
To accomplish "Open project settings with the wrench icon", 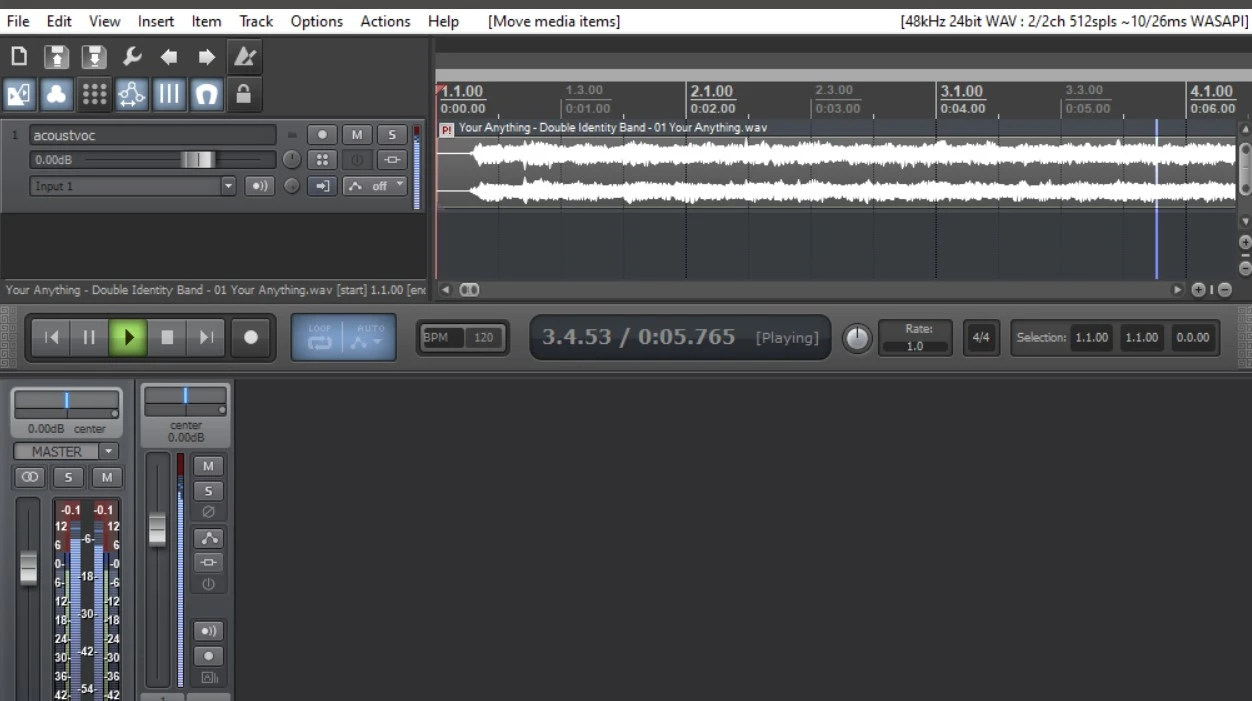I will (132, 57).
